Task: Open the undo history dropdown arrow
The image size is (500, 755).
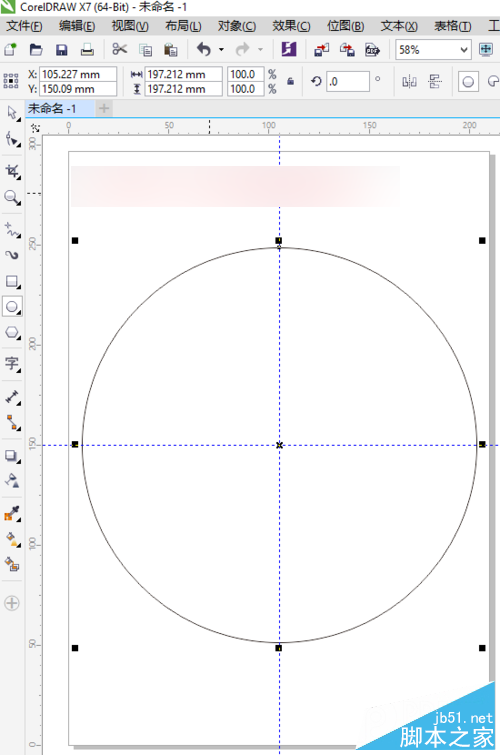Action: [221, 50]
